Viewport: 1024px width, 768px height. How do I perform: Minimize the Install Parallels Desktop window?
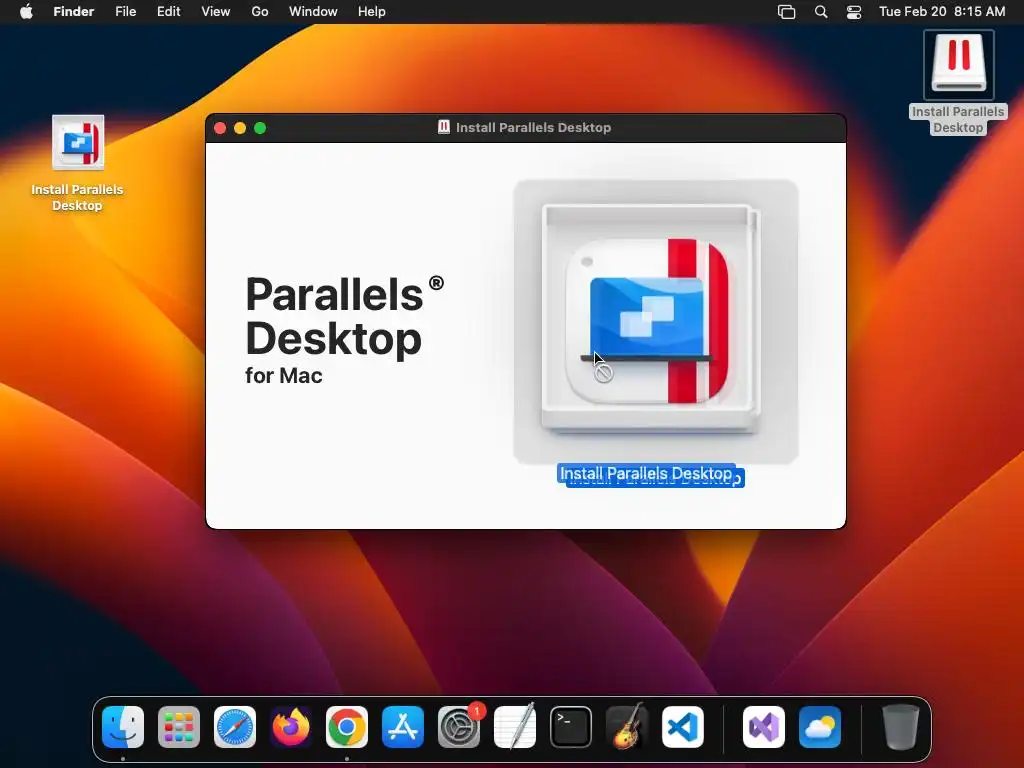click(240, 128)
